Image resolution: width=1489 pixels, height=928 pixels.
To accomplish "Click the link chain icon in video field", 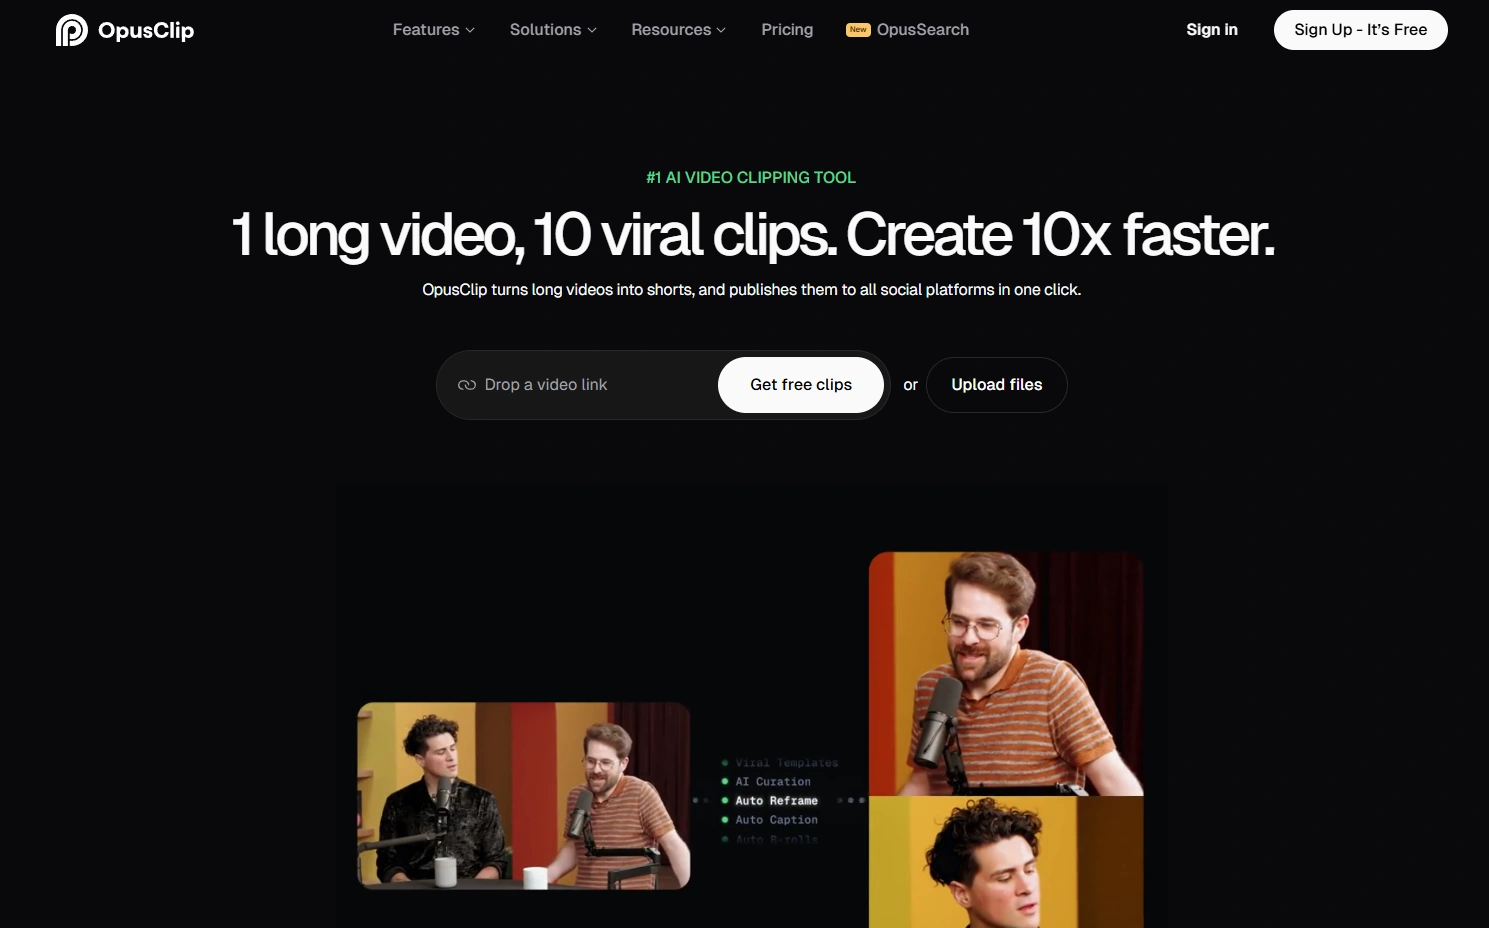I will [466, 385].
